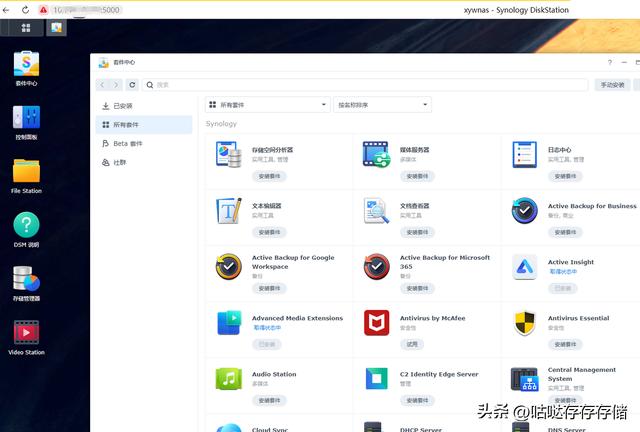Open Advanced Media Extensions title link
Image resolution: width=640 pixels, height=432 pixels.
[x=297, y=318]
